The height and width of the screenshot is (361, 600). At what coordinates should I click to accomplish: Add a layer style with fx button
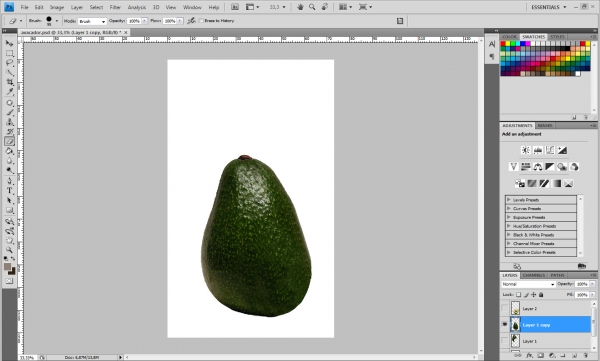click(529, 356)
